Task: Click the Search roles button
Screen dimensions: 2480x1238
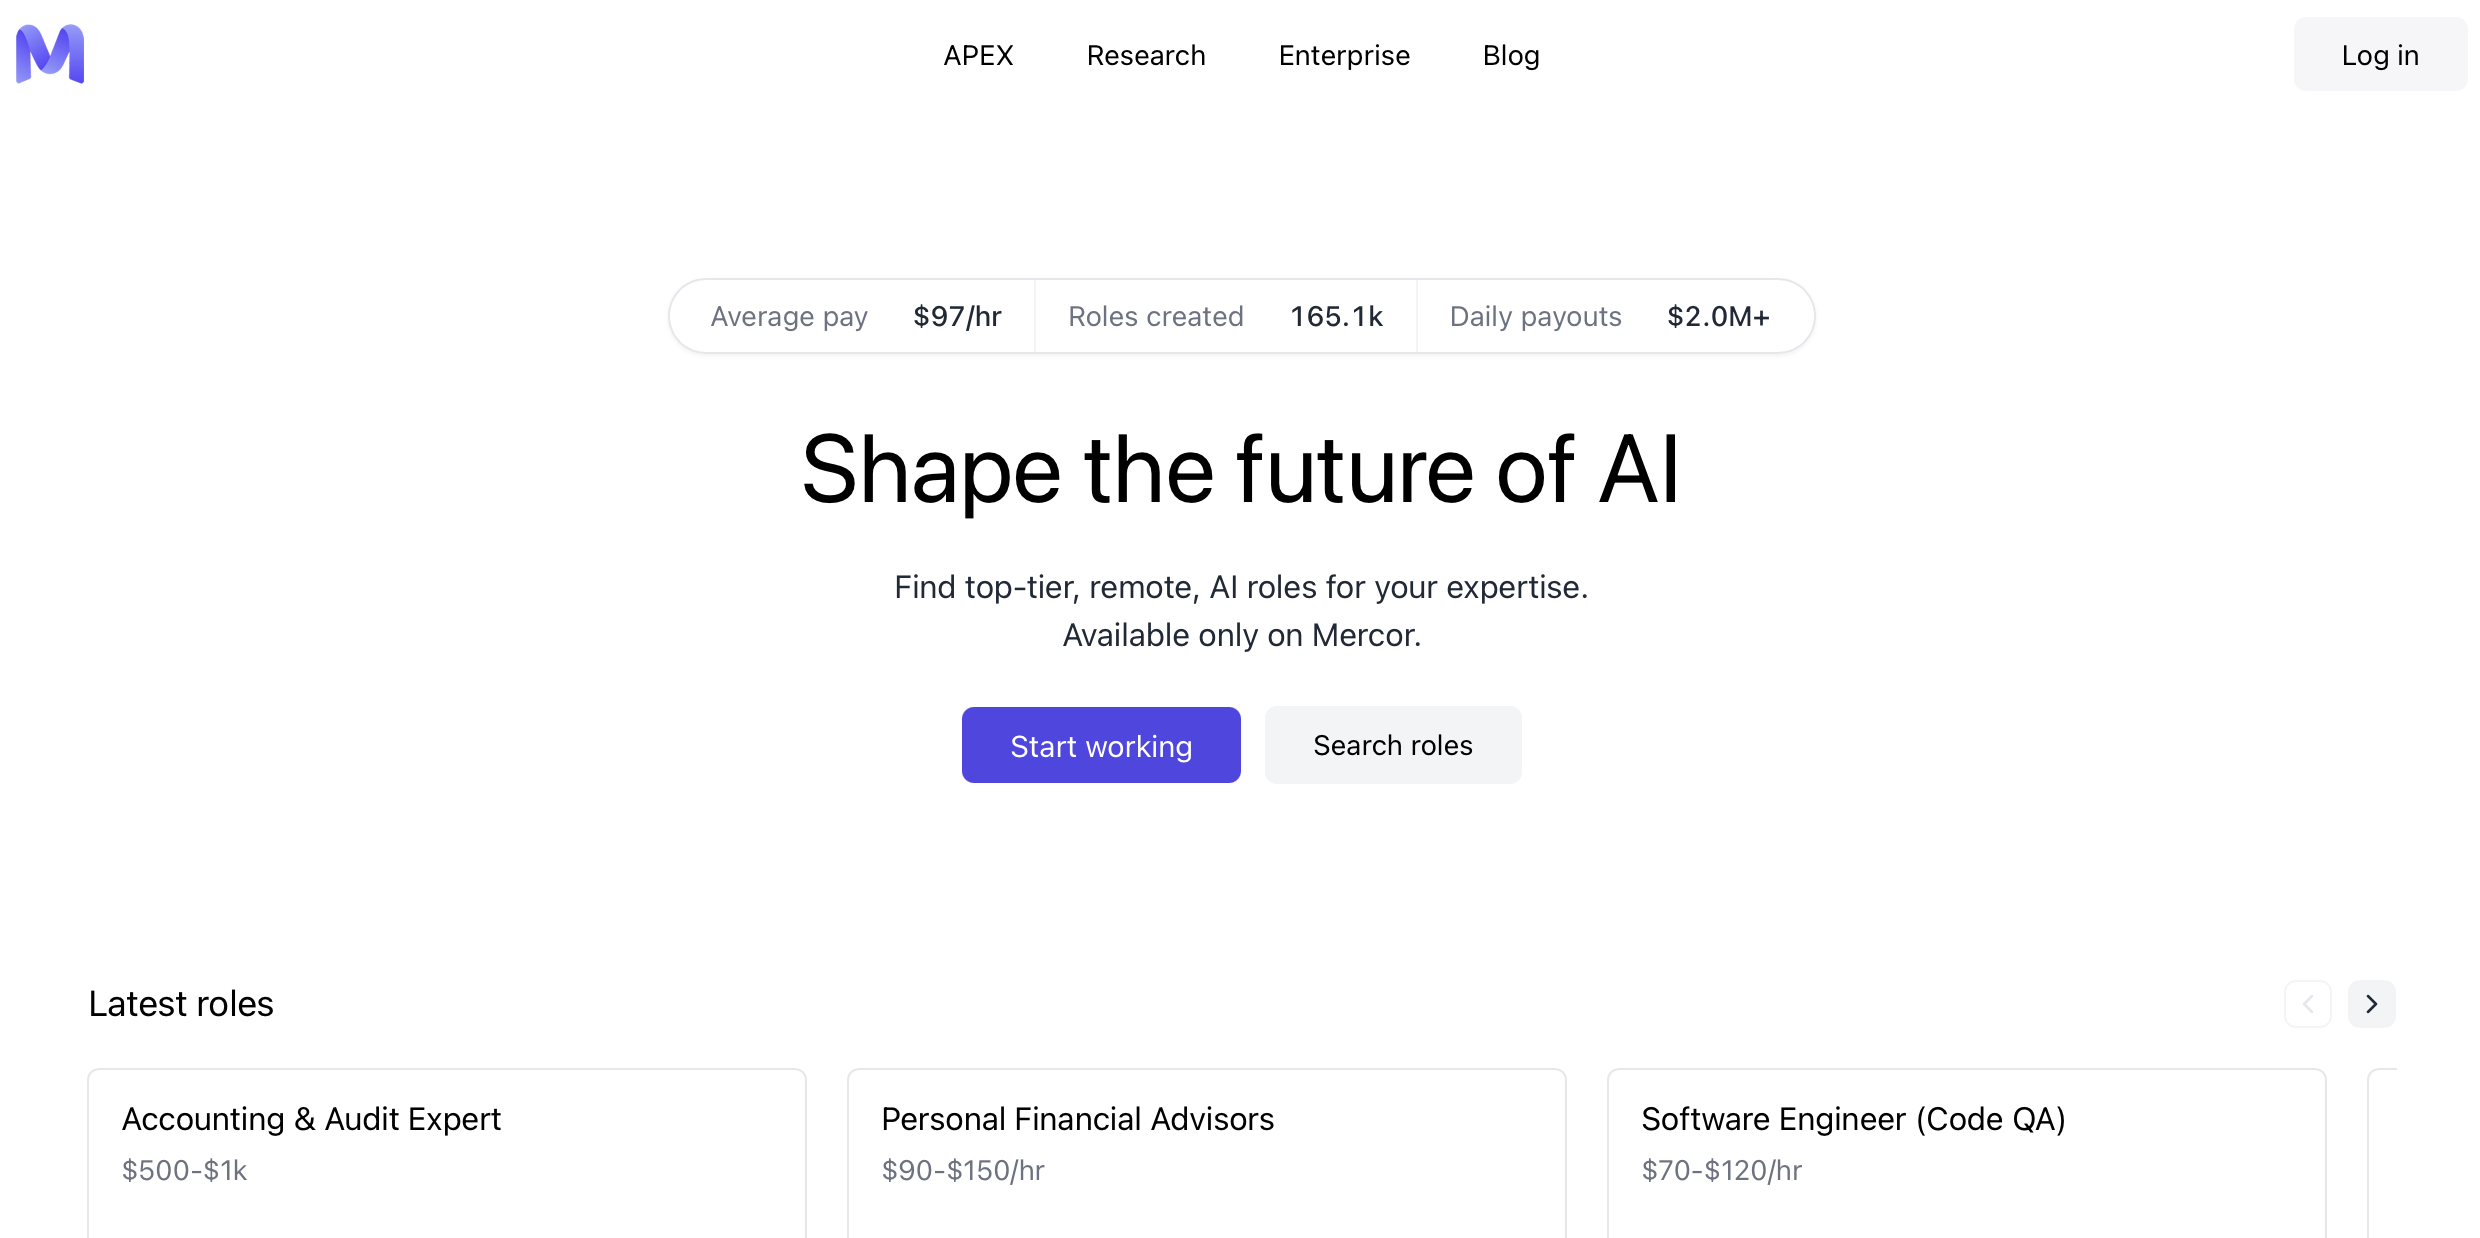Action: 1392,745
